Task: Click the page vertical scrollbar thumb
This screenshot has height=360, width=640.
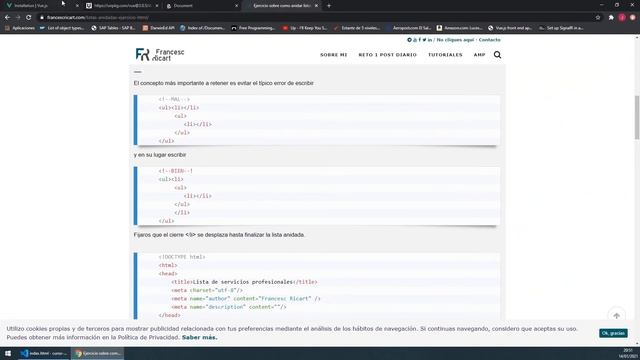Action: pyautogui.click(x=637, y=118)
